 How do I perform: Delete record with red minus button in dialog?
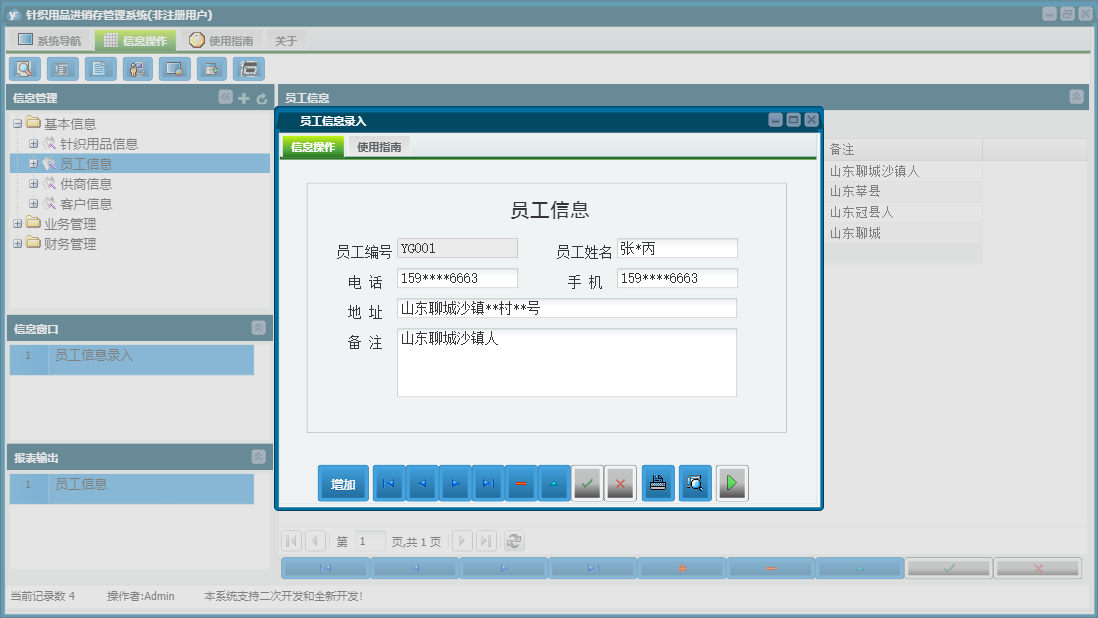coord(521,483)
